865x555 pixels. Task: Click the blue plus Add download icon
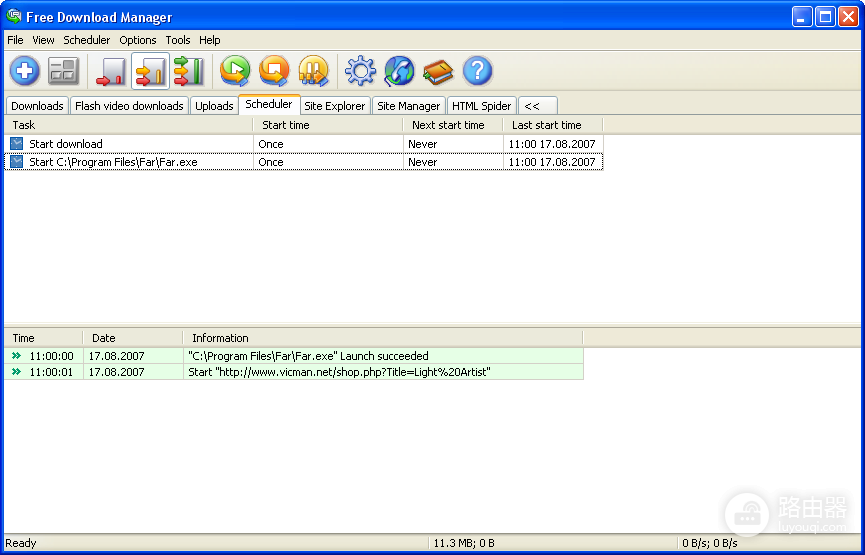[x=24, y=71]
